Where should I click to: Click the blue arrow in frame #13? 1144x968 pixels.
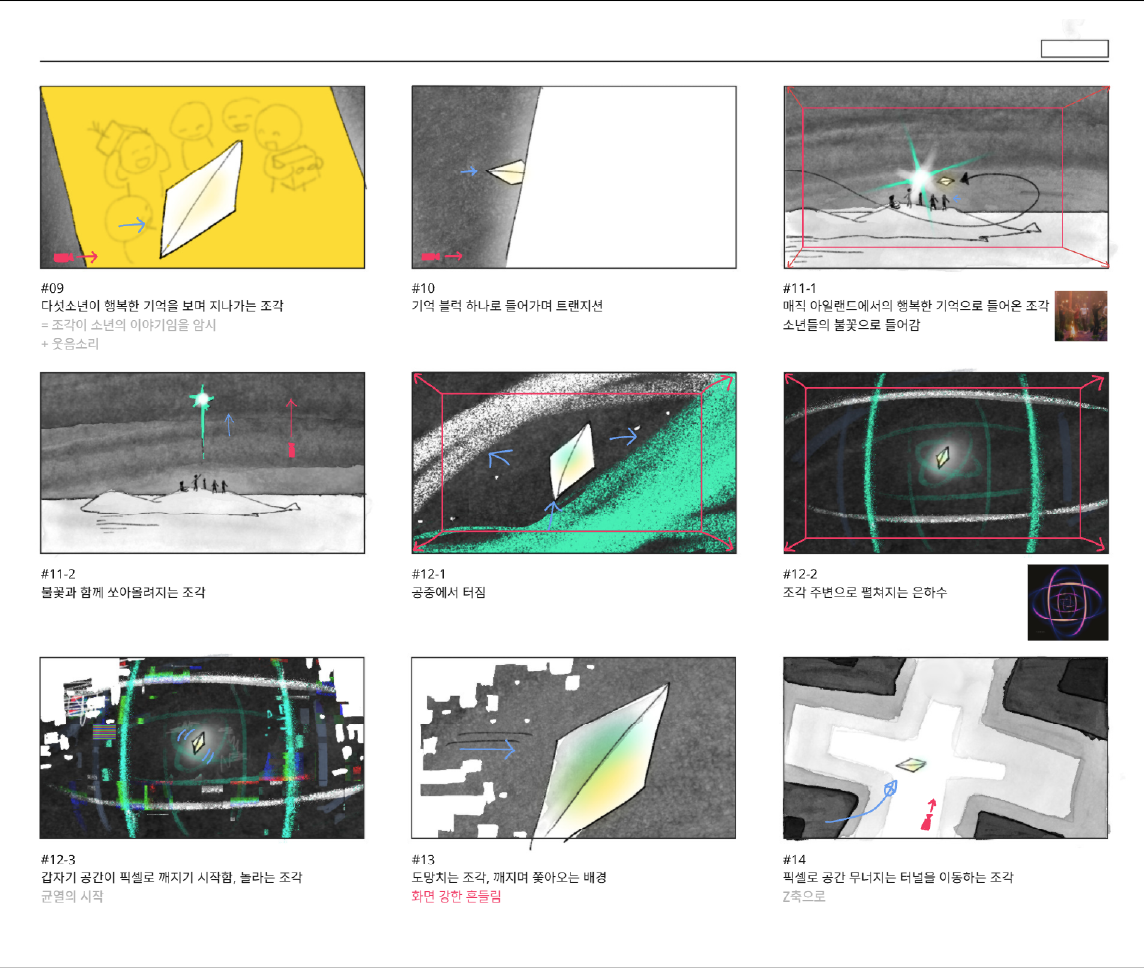[x=487, y=748]
